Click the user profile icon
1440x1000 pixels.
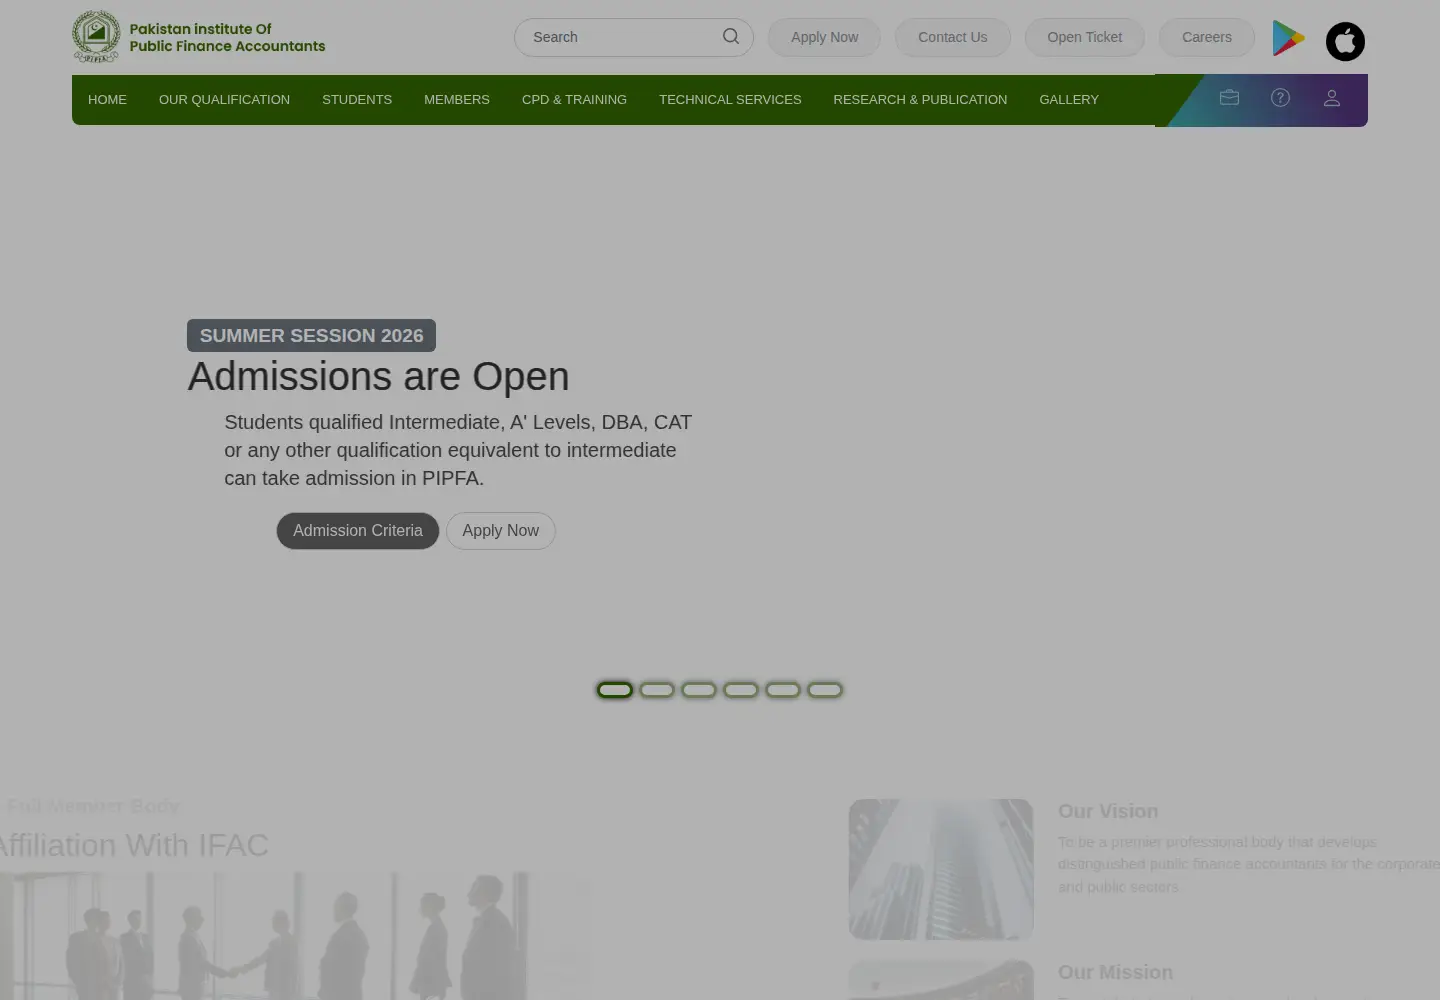tap(1331, 98)
